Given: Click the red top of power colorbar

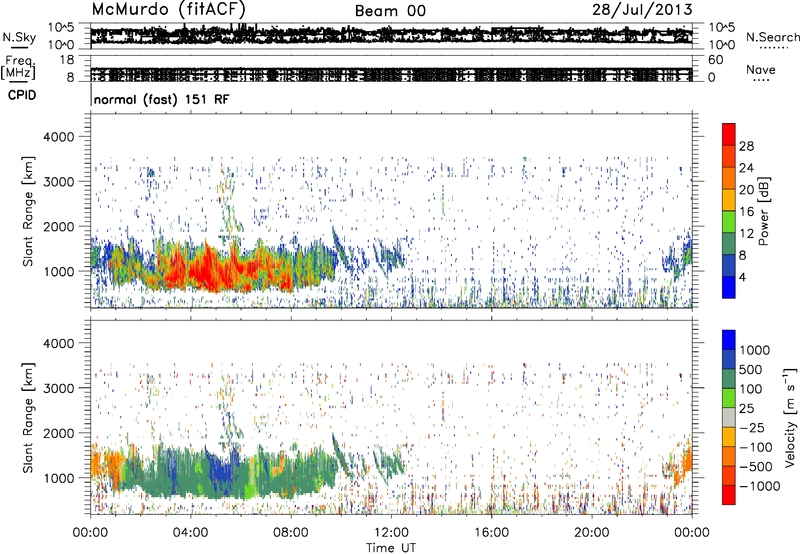Looking at the screenshot, I should click(729, 134).
